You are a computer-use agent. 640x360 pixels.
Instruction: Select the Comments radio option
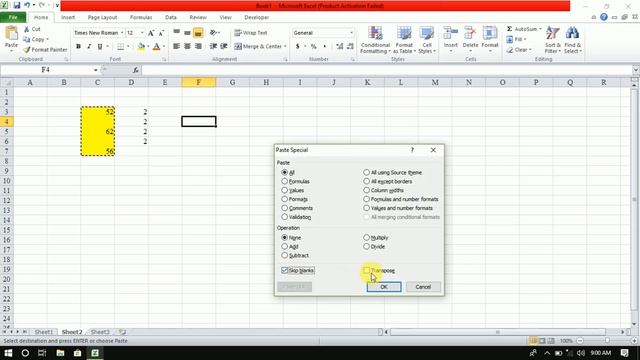point(284,208)
